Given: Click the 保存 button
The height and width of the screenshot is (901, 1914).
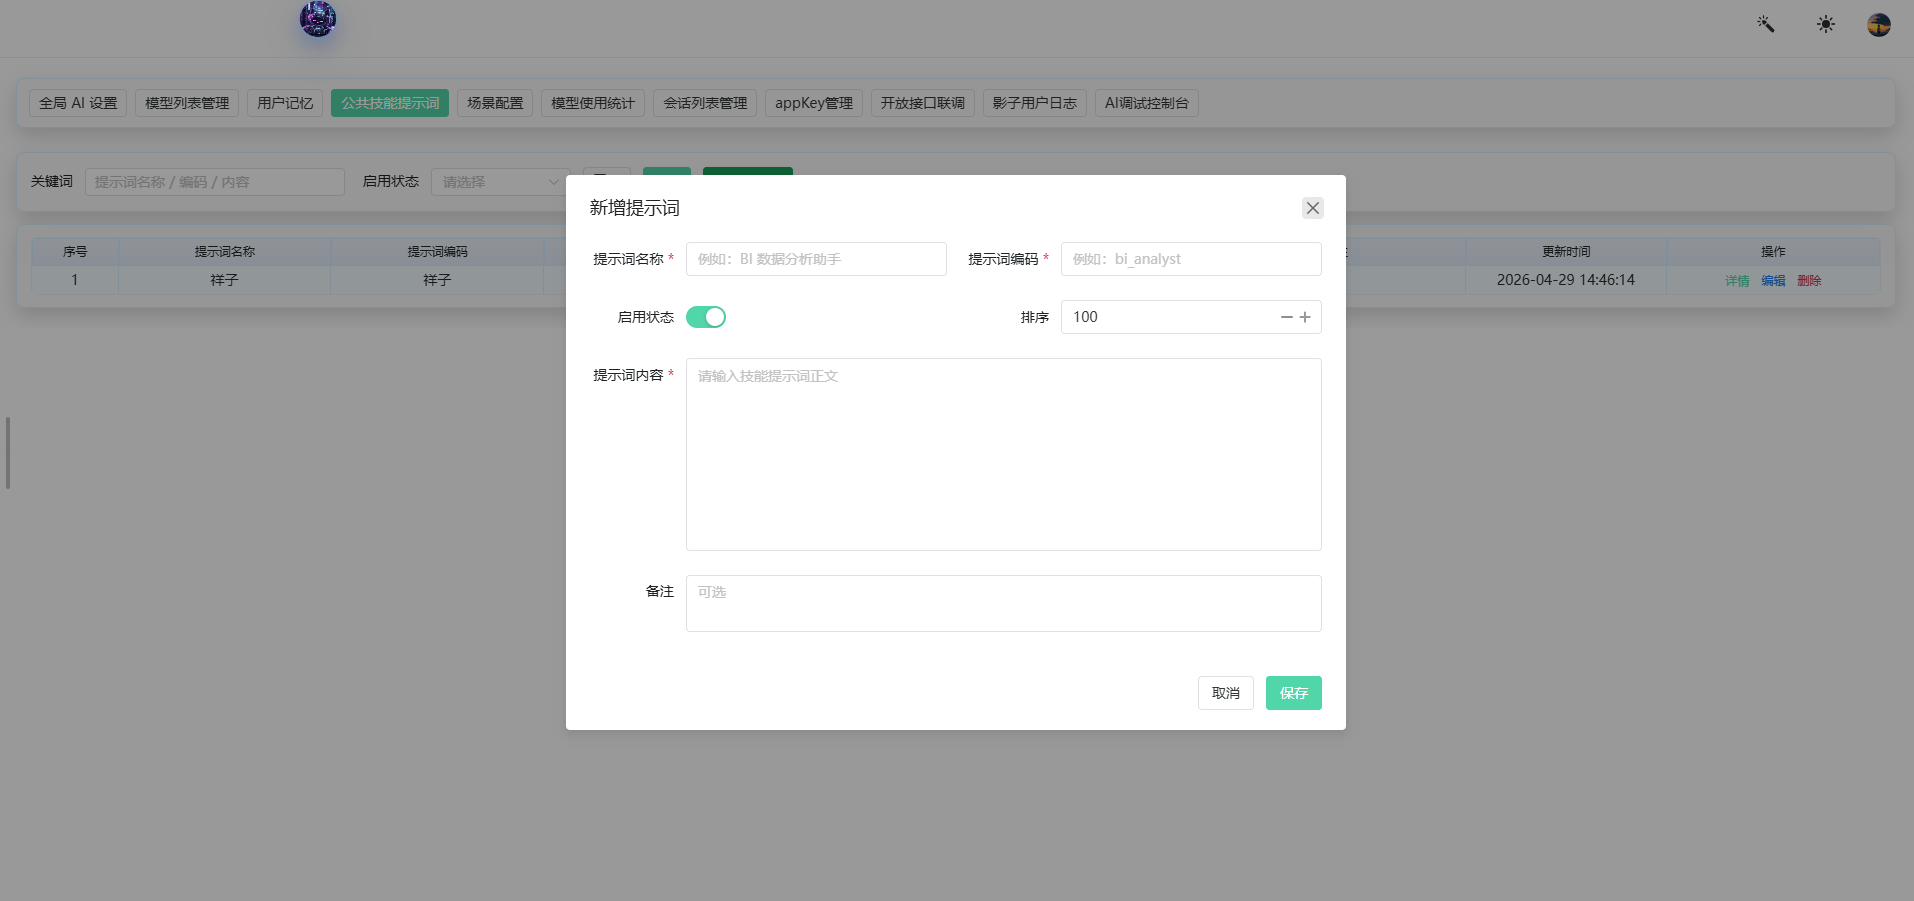Looking at the screenshot, I should [x=1294, y=693].
